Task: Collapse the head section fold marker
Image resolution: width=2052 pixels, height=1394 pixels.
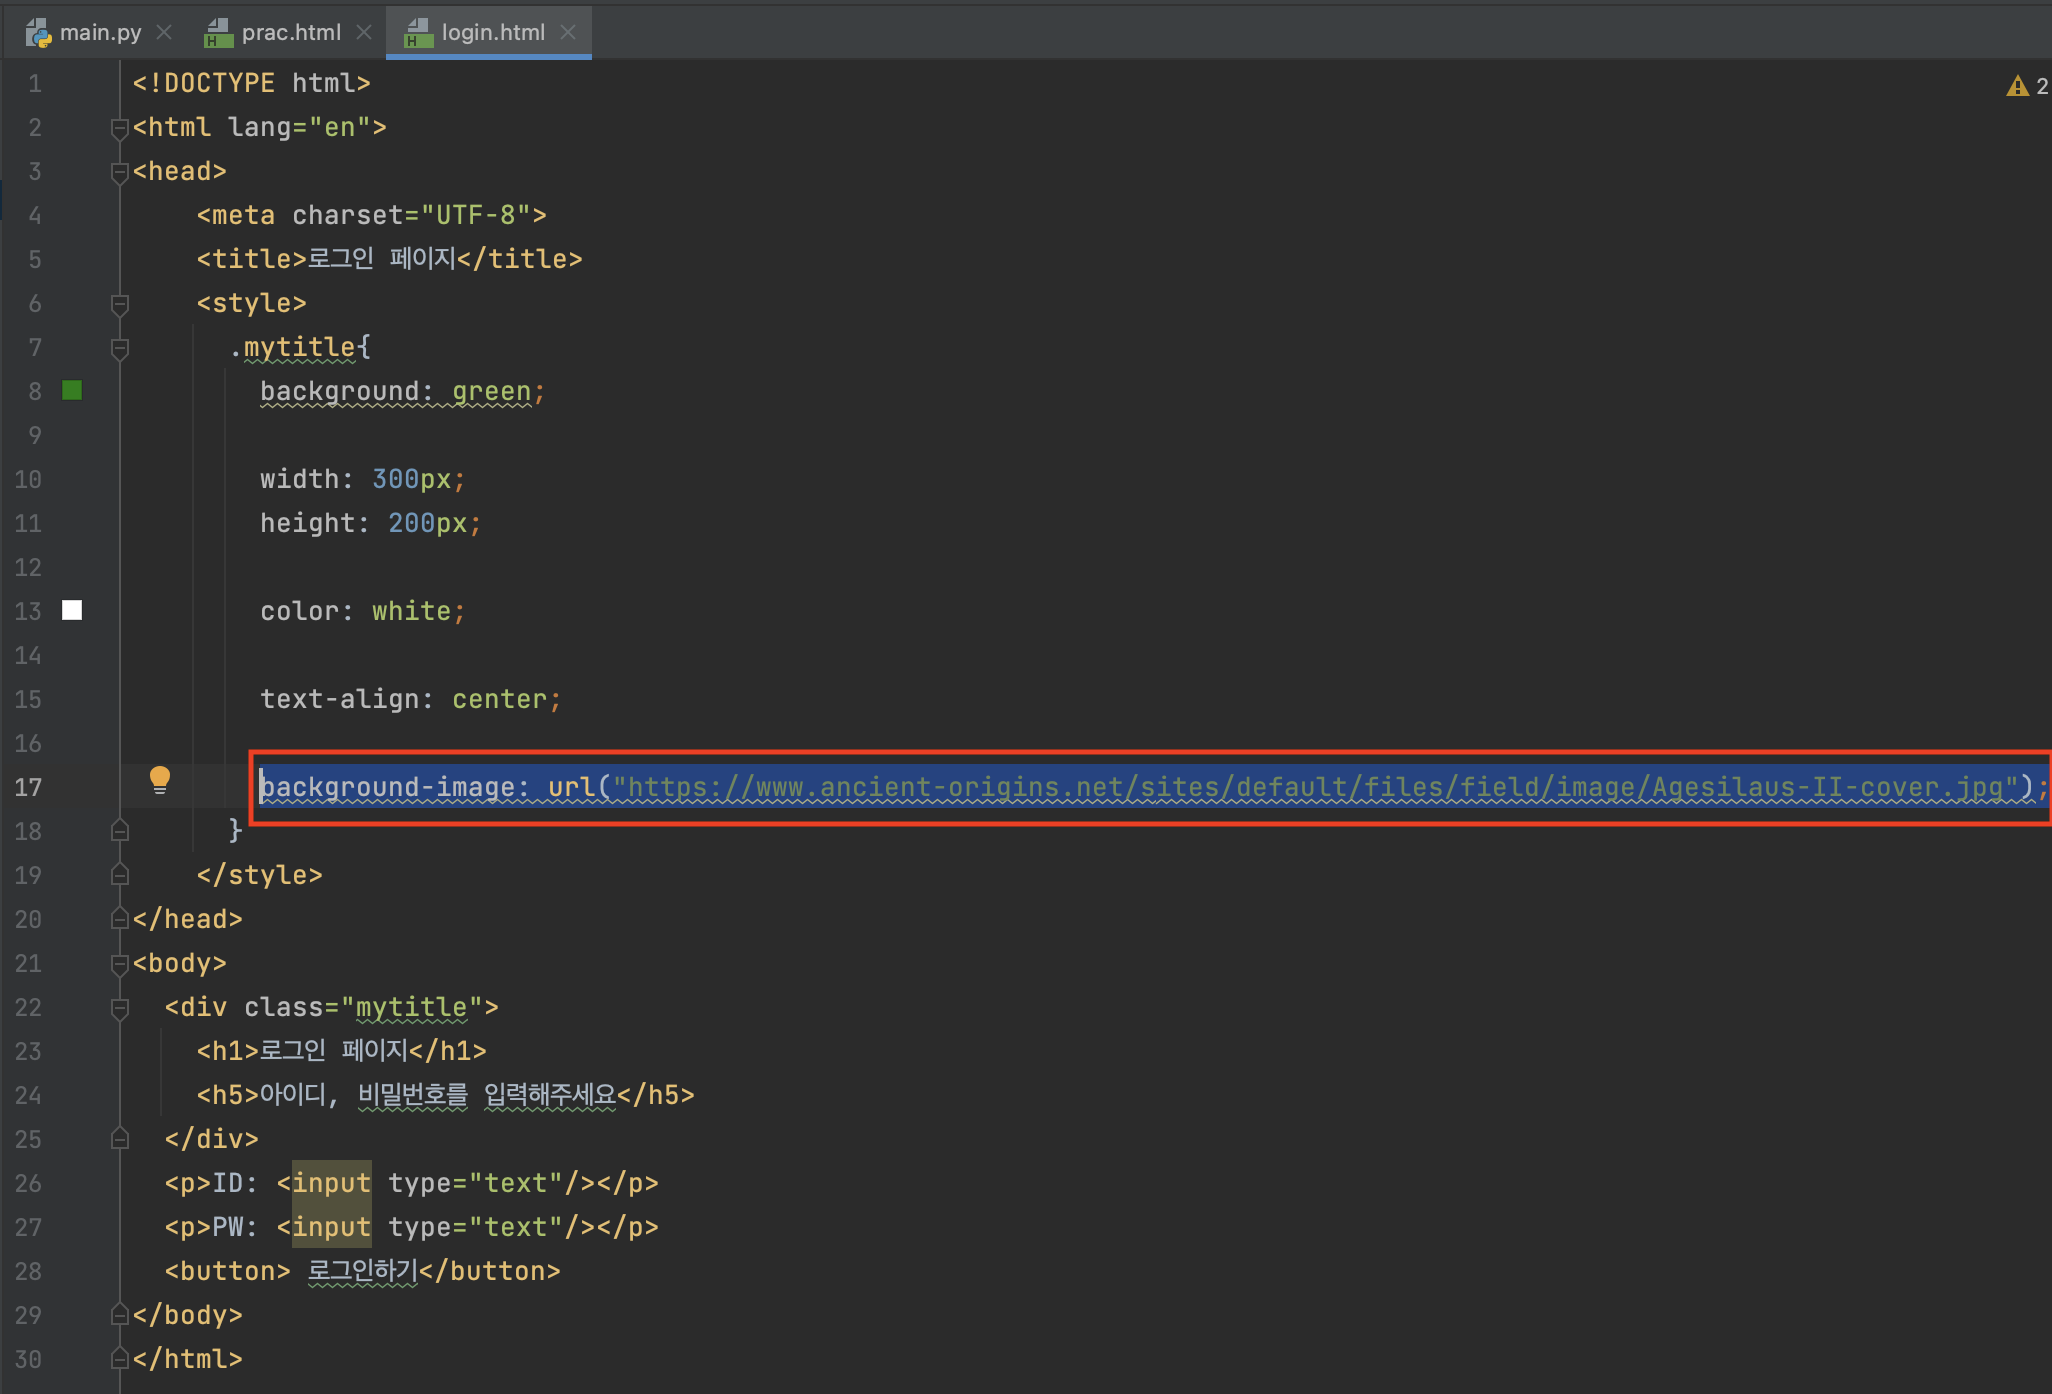Action: click(119, 171)
